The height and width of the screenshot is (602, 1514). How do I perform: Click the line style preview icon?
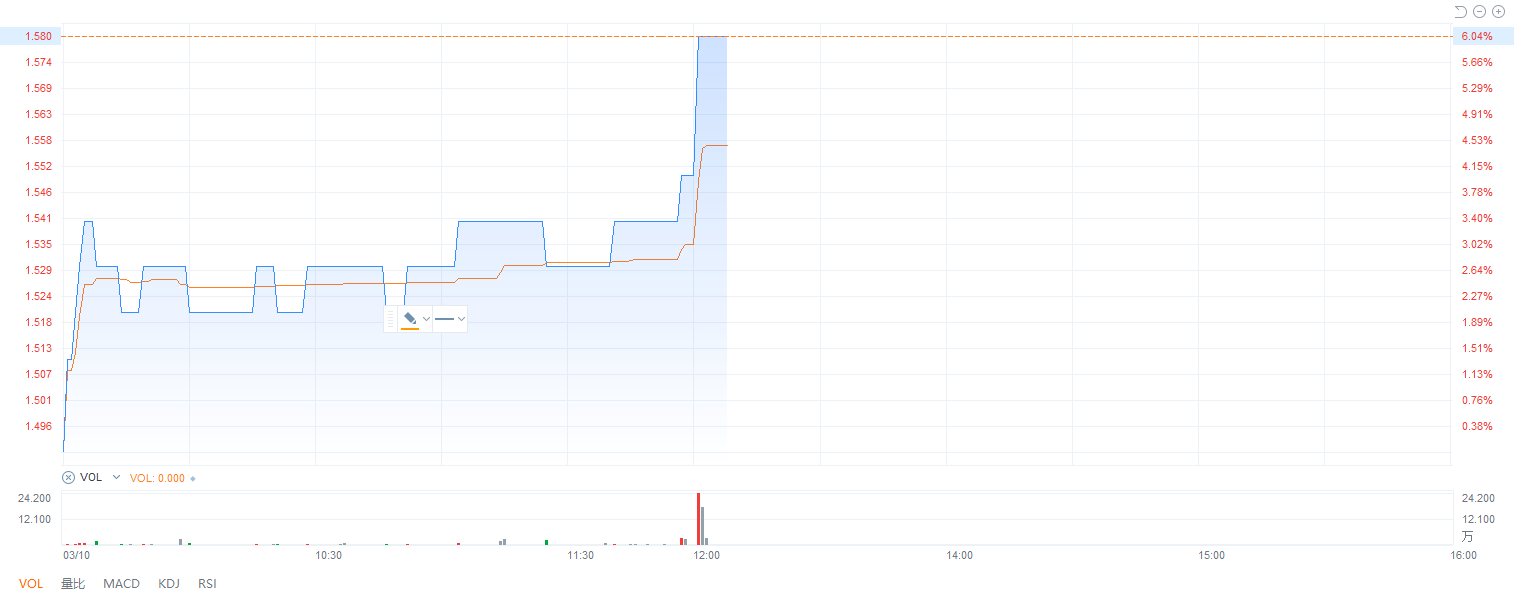click(444, 319)
